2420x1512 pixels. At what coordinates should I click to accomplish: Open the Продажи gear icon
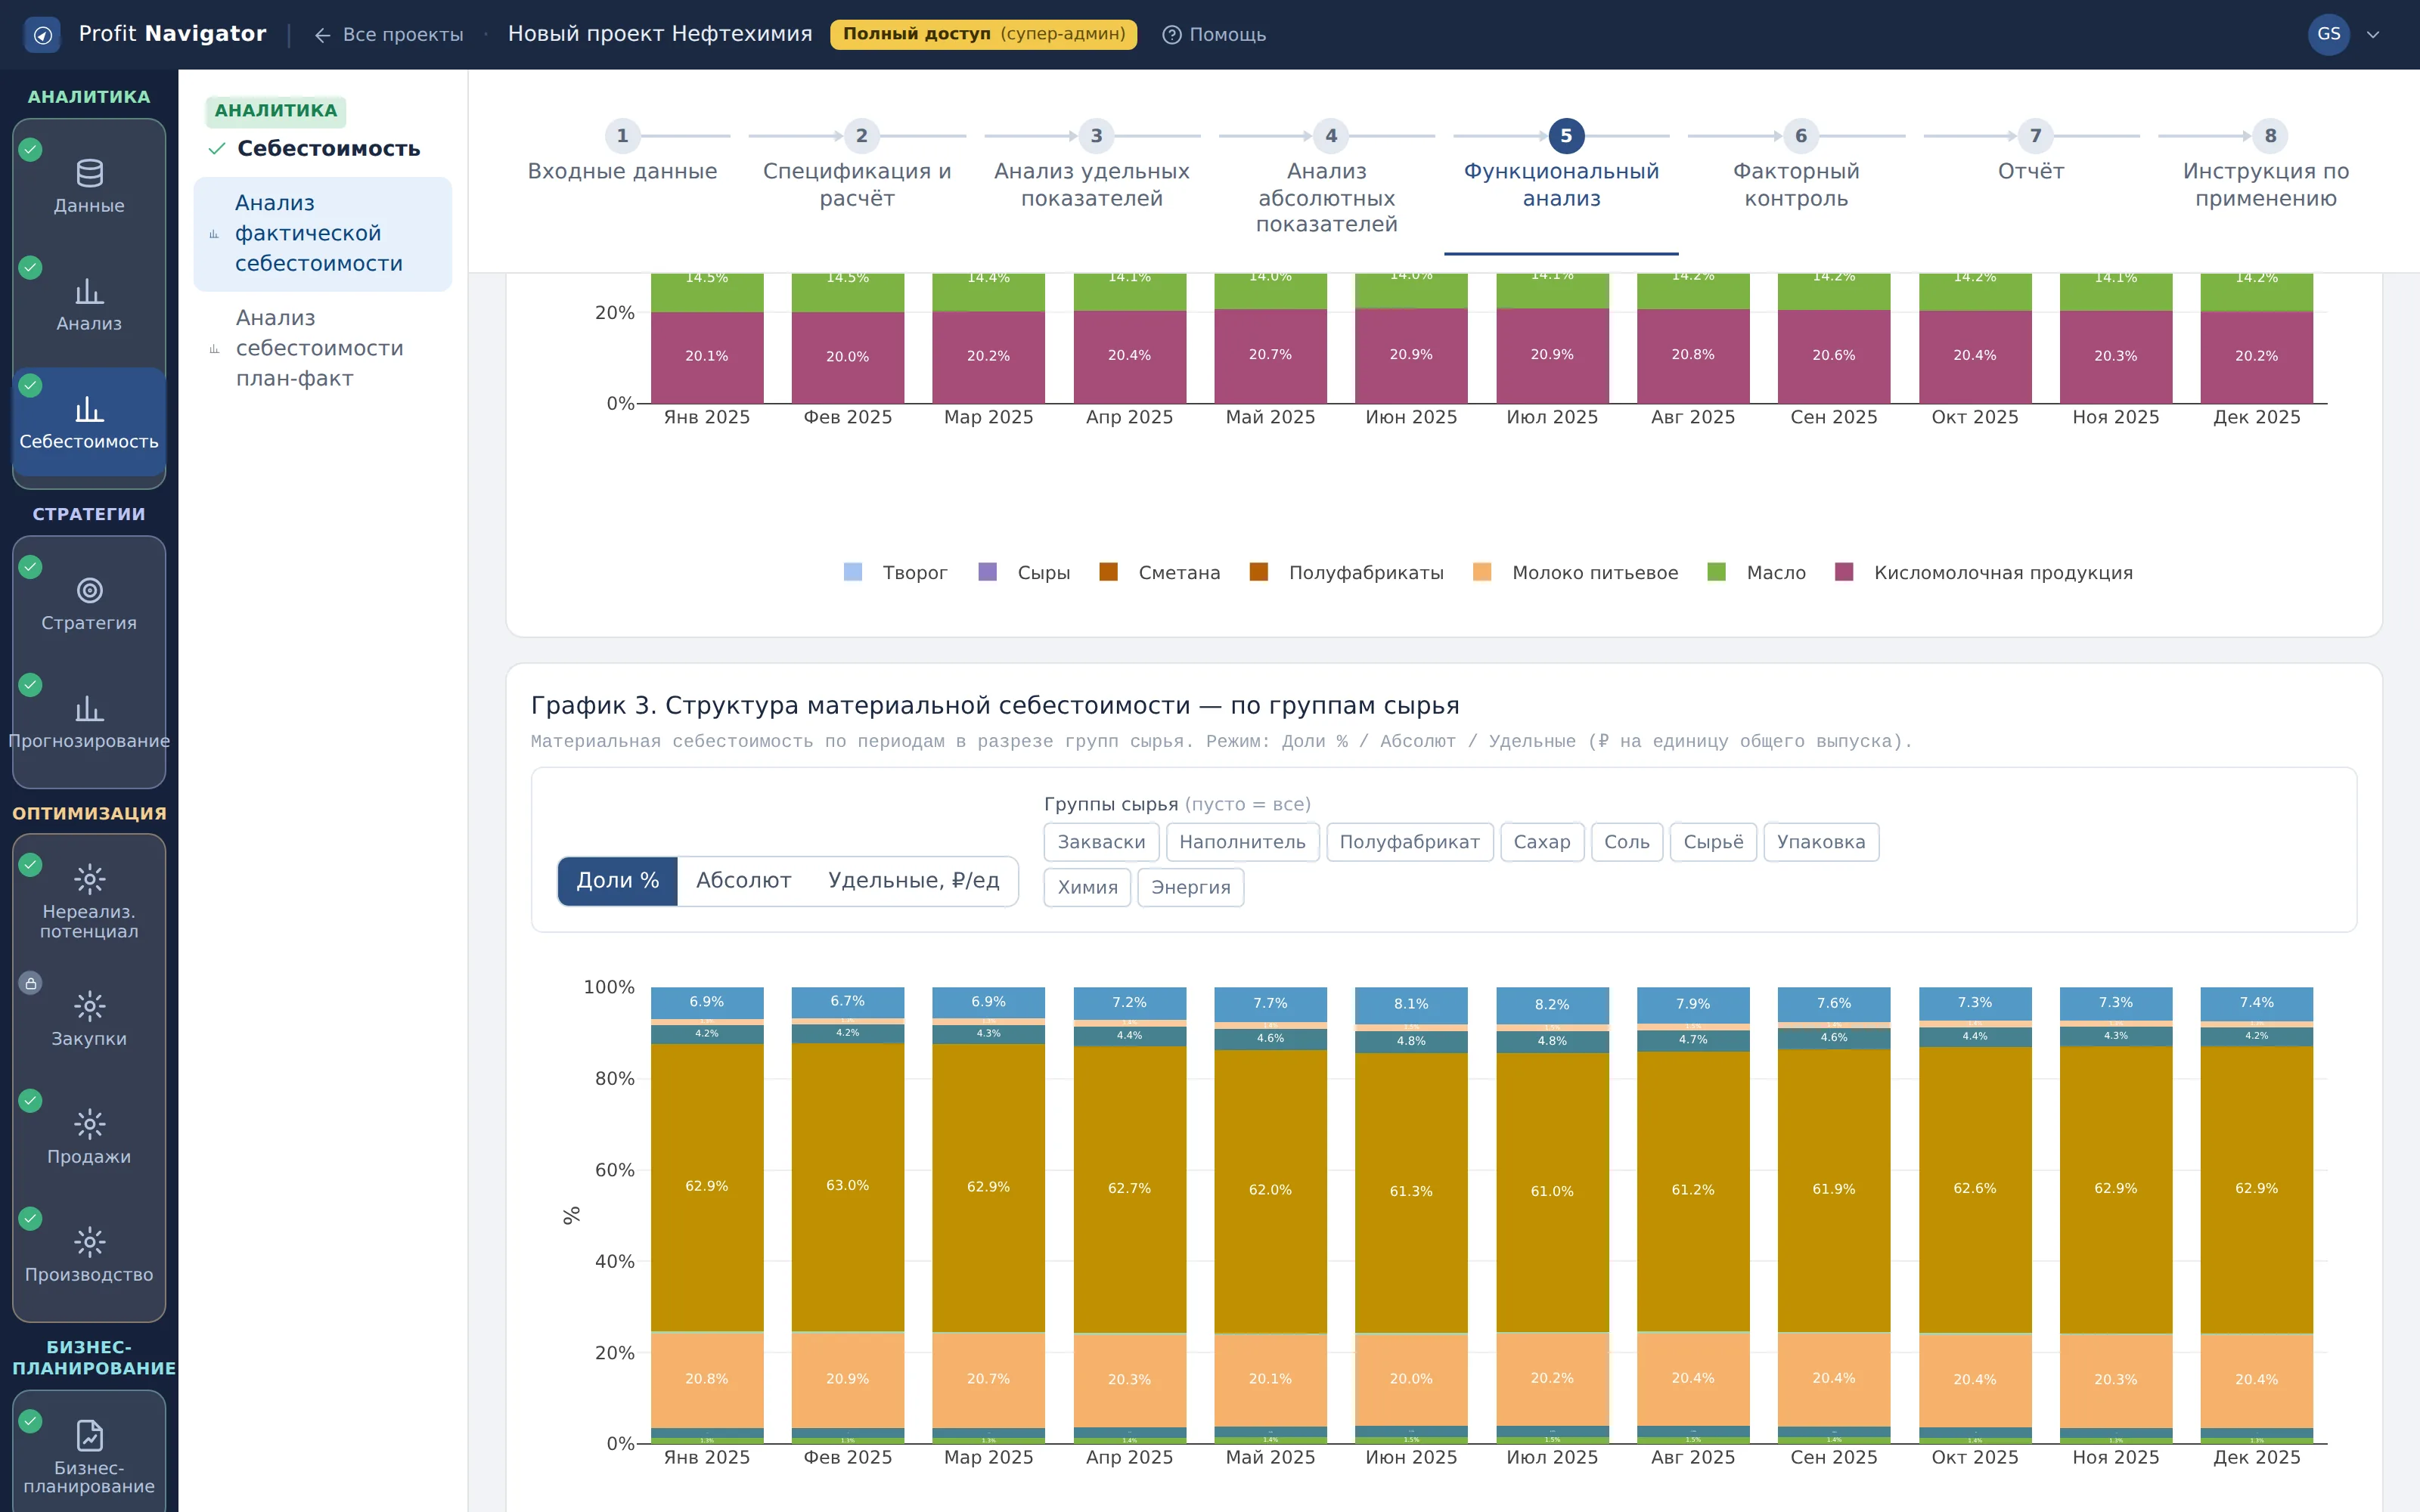[x=89, y=1124]
